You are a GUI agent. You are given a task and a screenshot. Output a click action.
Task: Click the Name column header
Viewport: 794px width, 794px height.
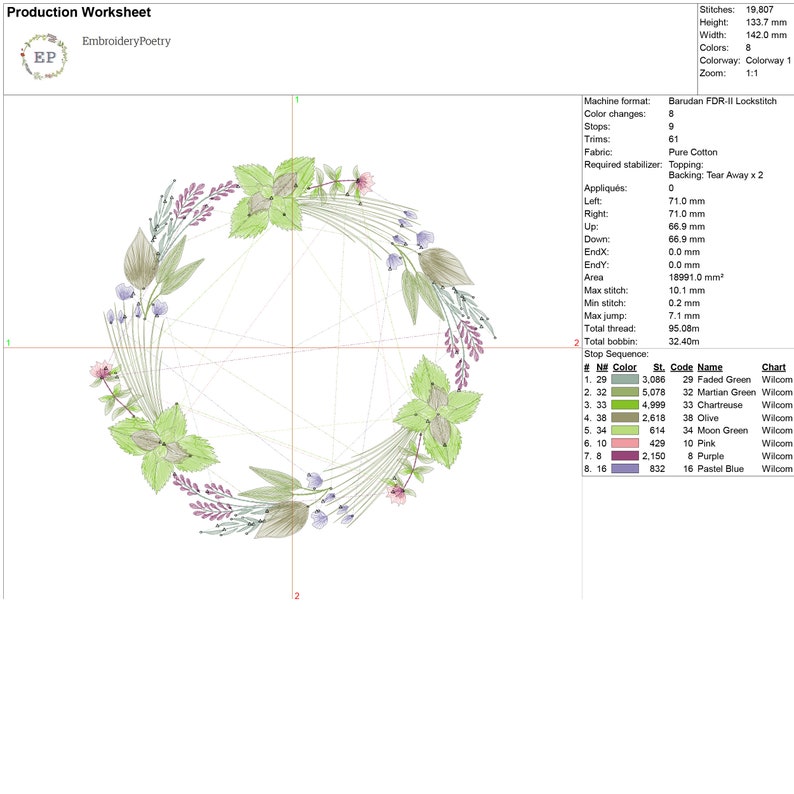710,367
